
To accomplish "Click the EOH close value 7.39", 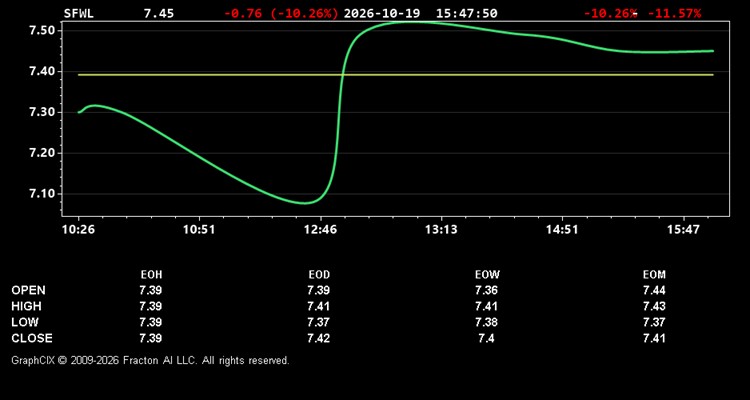I will pos(151,338).
